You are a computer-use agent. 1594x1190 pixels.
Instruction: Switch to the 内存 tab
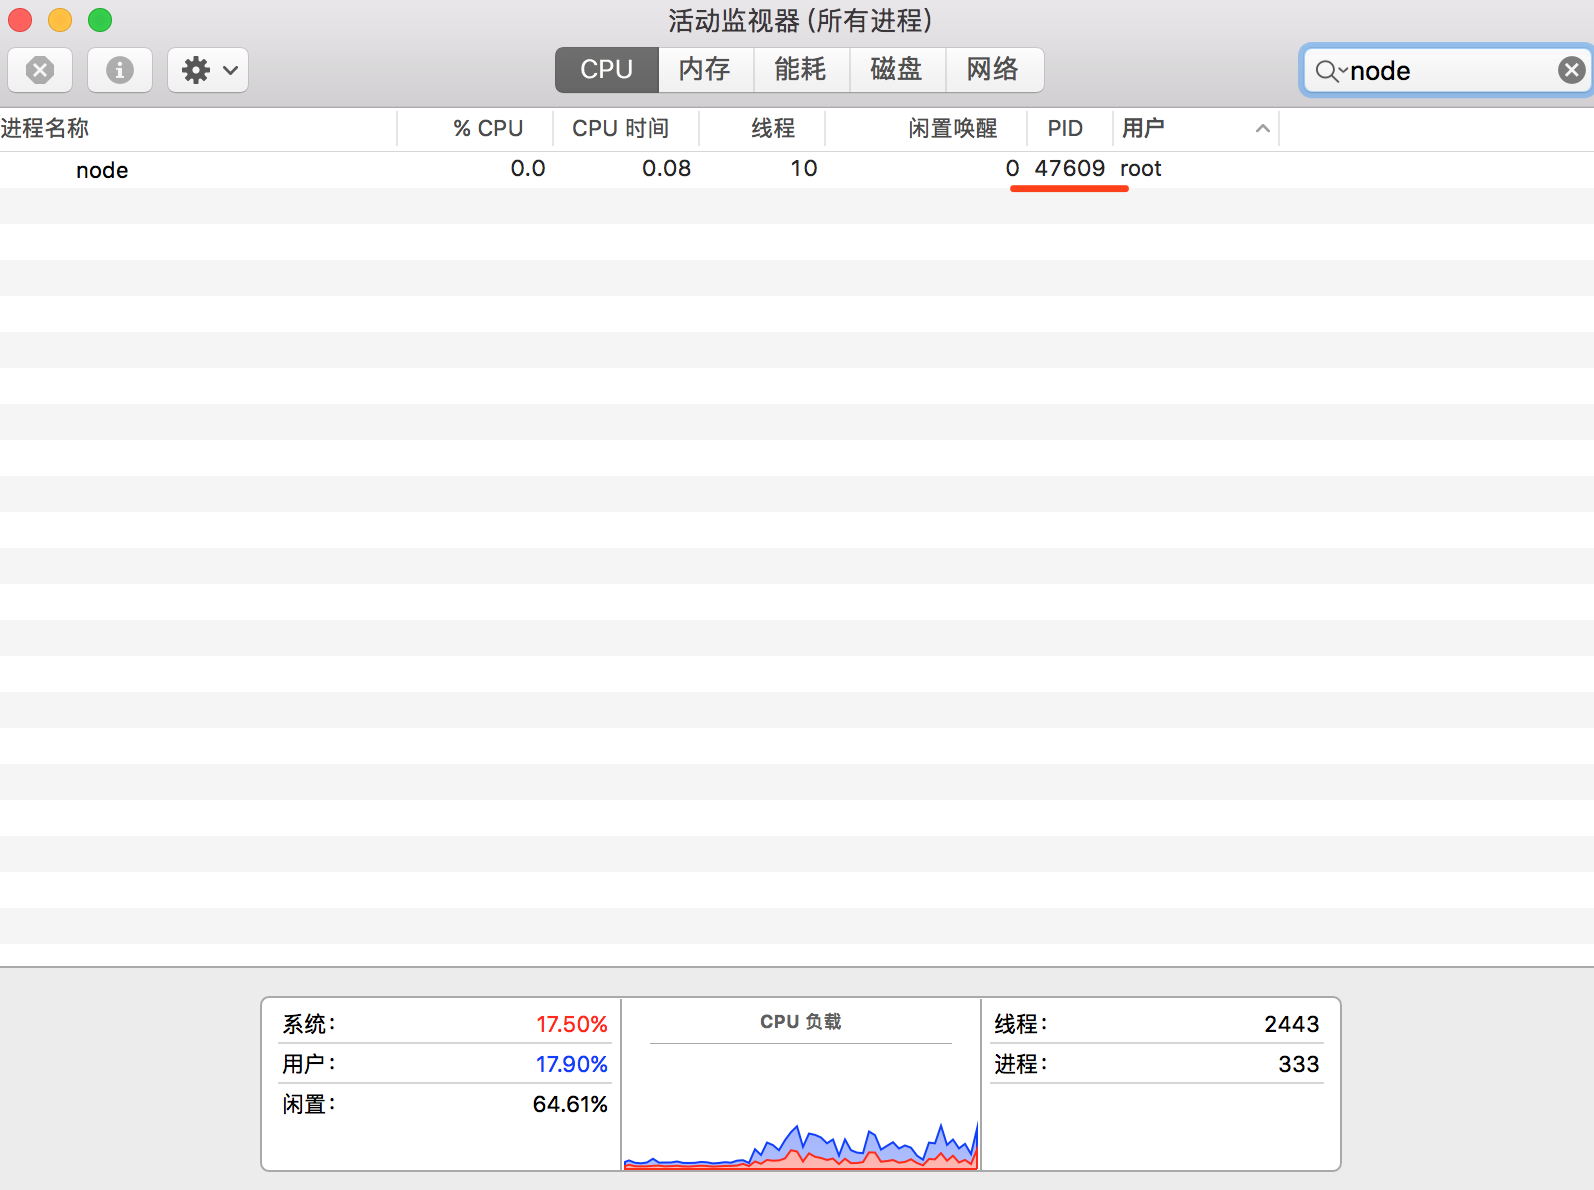705,70
